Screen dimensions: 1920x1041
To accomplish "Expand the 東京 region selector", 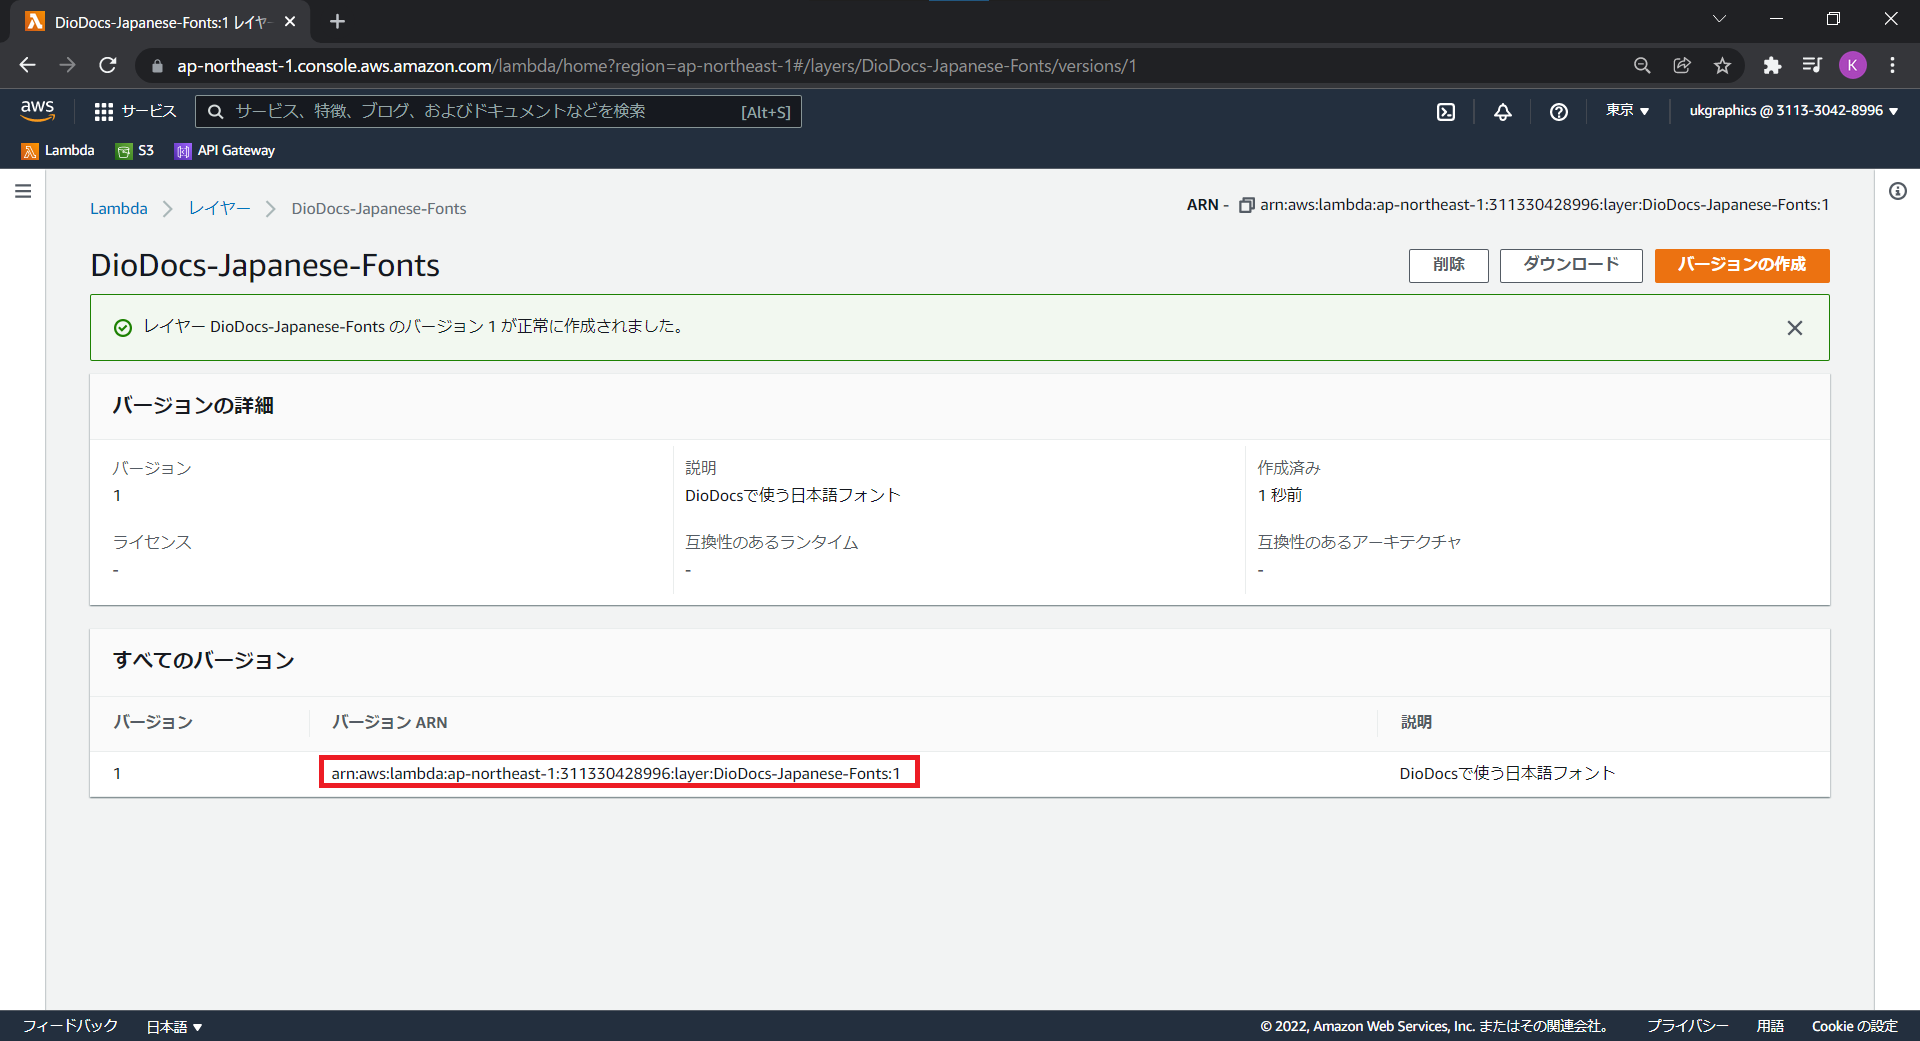I will (x=1627, y=111).
